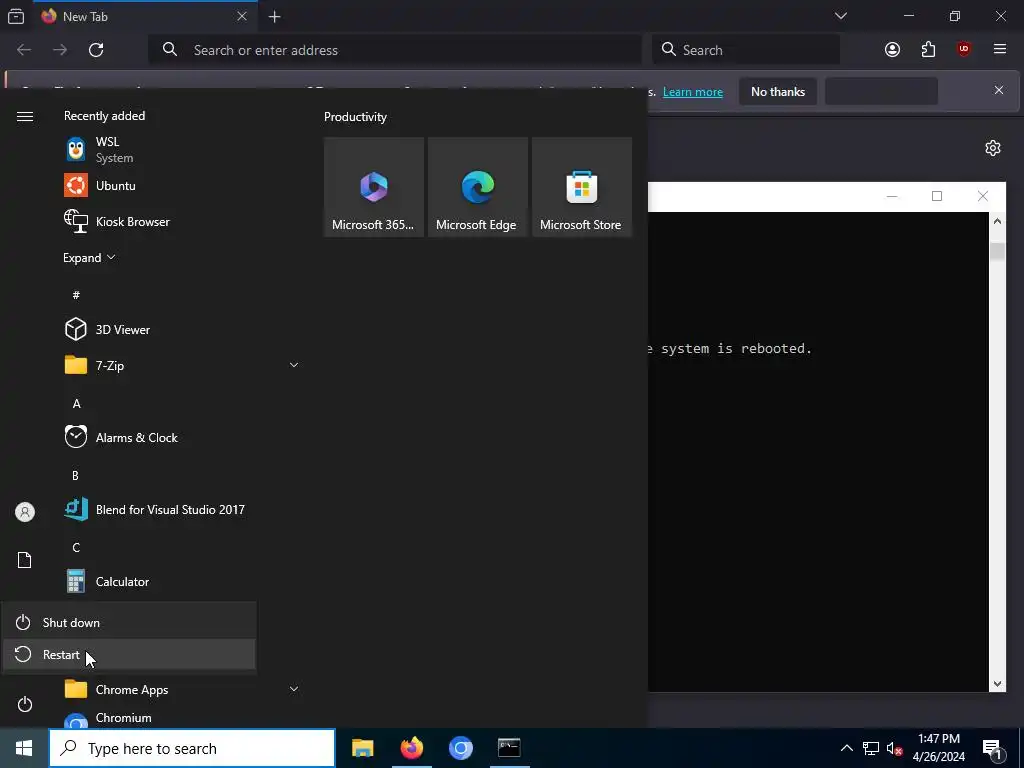1024x768 pixels.
Task: Open Firefox application menu
Action: pyautogui.click(x=999, y=50)
